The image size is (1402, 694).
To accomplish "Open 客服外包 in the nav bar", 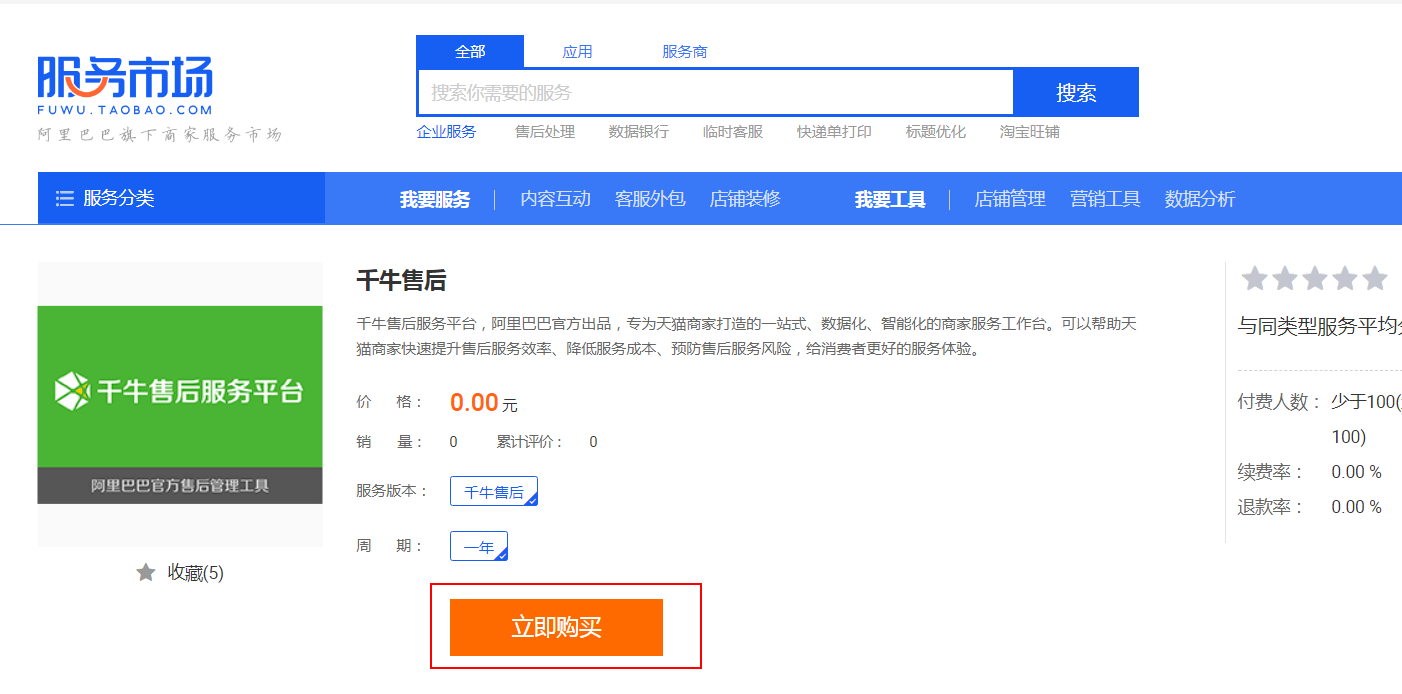I will pyautogui.click(x=650, y=199).
